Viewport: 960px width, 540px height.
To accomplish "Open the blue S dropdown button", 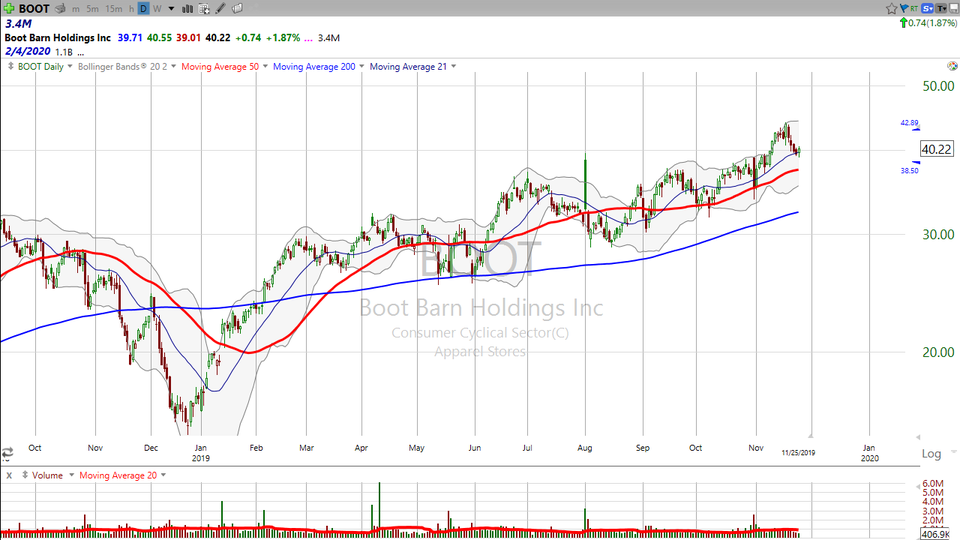I will click(x=928, y=9).
